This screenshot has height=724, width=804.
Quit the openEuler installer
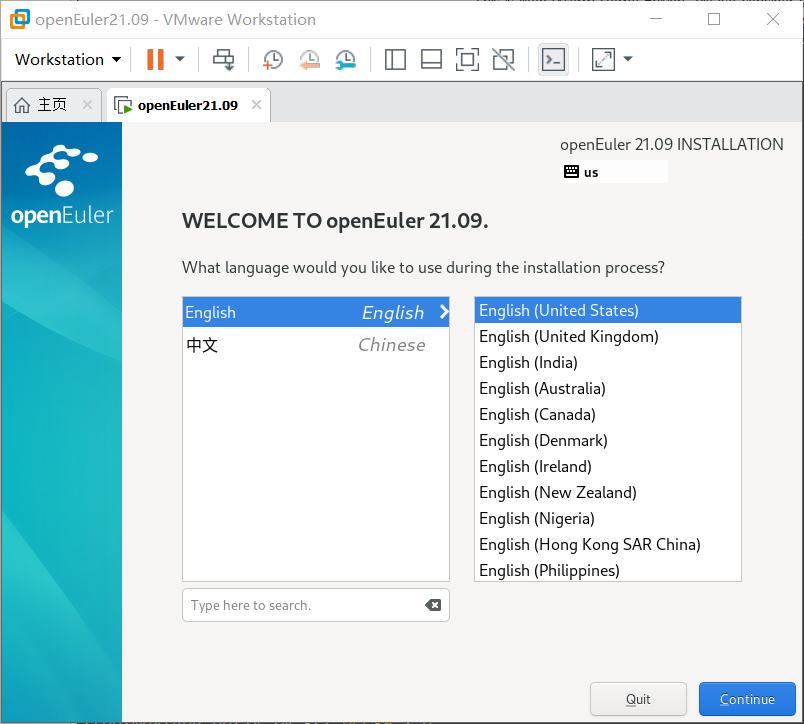638,699
